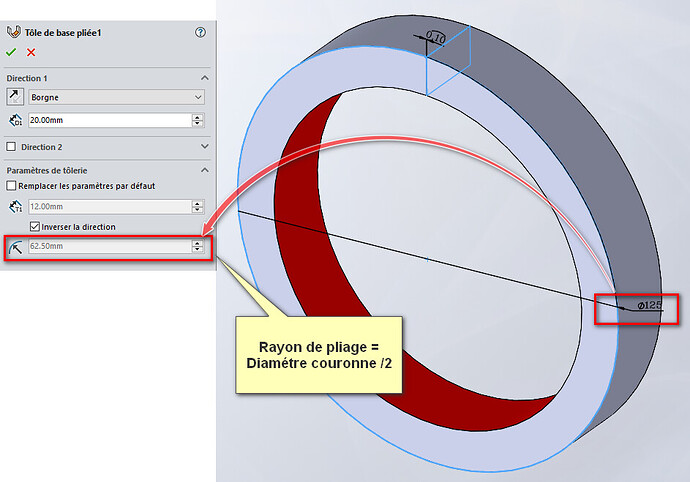This screenshot has height=482, width=690.
Task: Uncheck Inverser la direction
Action: (x=35, y=227)
